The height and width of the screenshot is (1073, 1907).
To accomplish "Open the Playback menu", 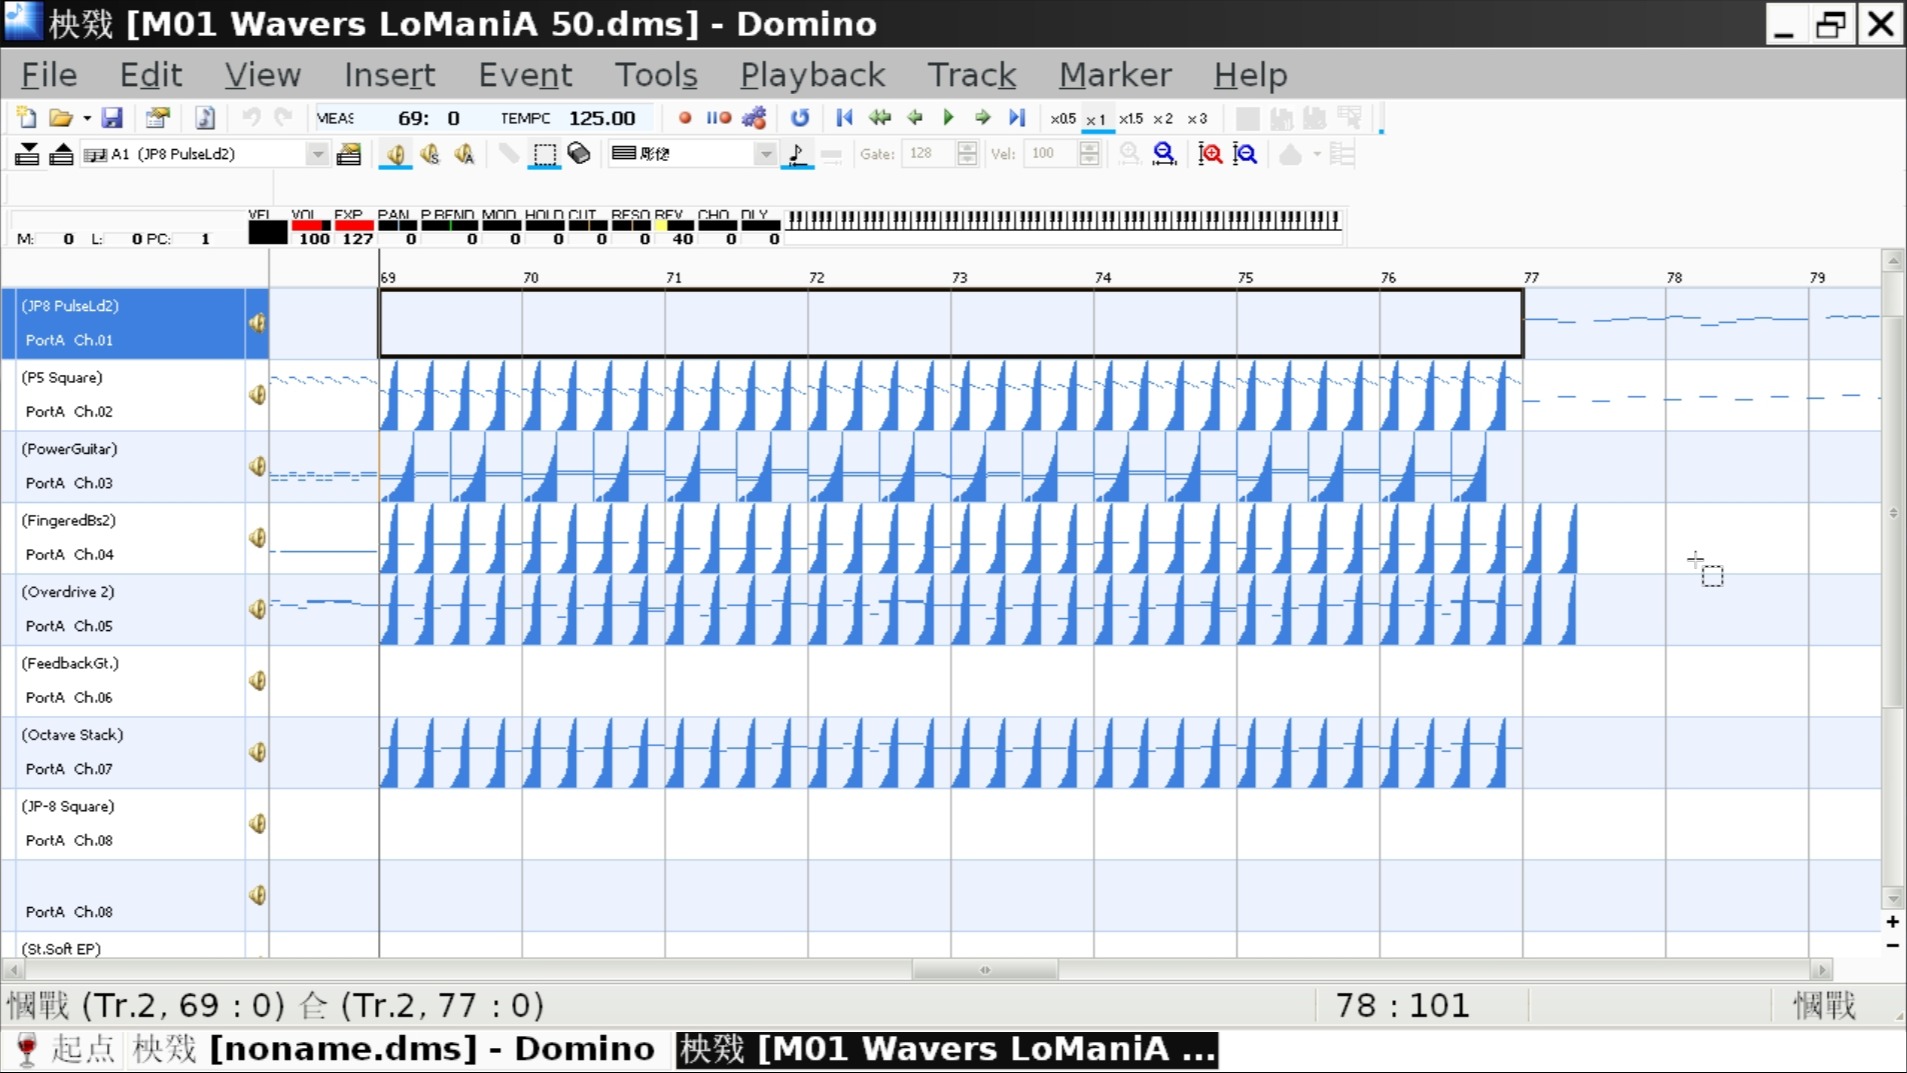I will point(812,75).
